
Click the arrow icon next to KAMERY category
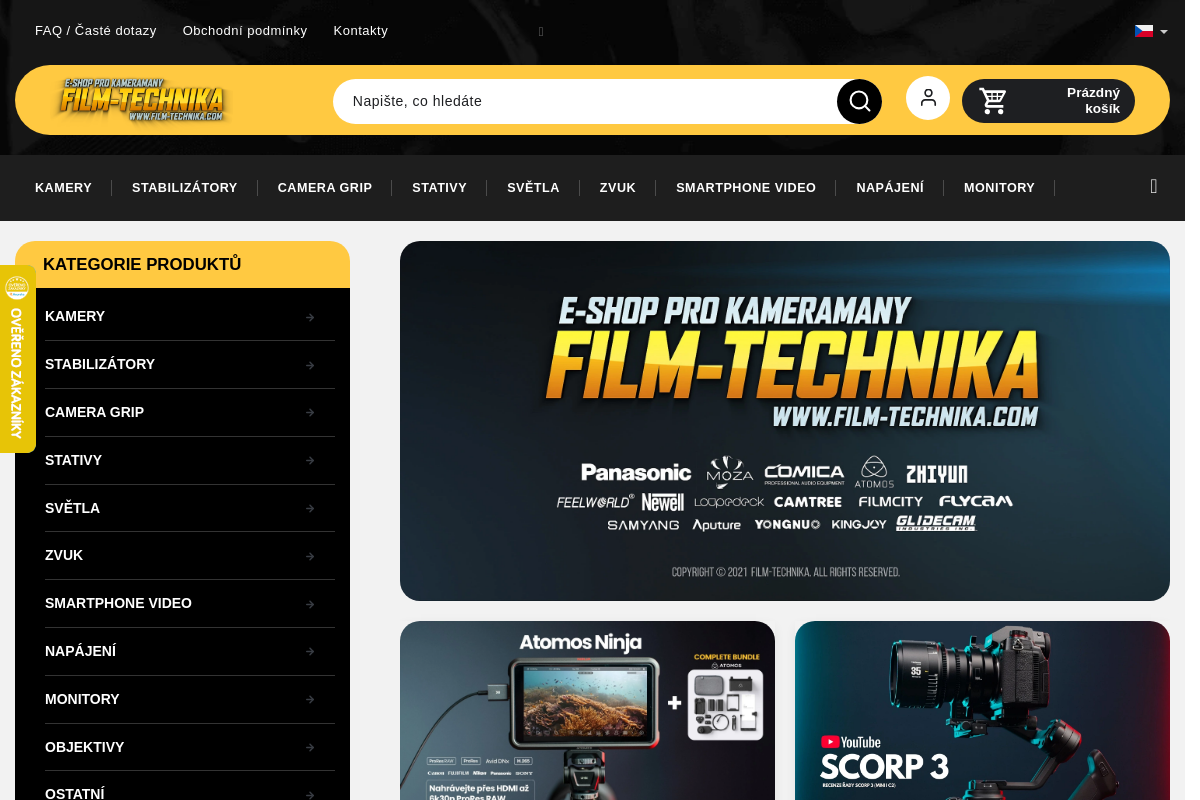(x=310, y=317)
